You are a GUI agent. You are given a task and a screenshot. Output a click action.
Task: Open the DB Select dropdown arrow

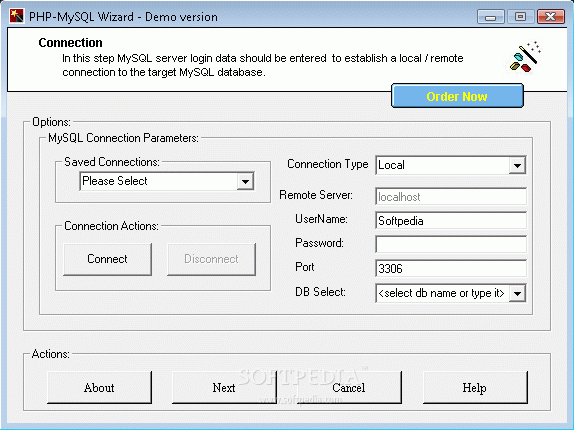tap(517, 293)
